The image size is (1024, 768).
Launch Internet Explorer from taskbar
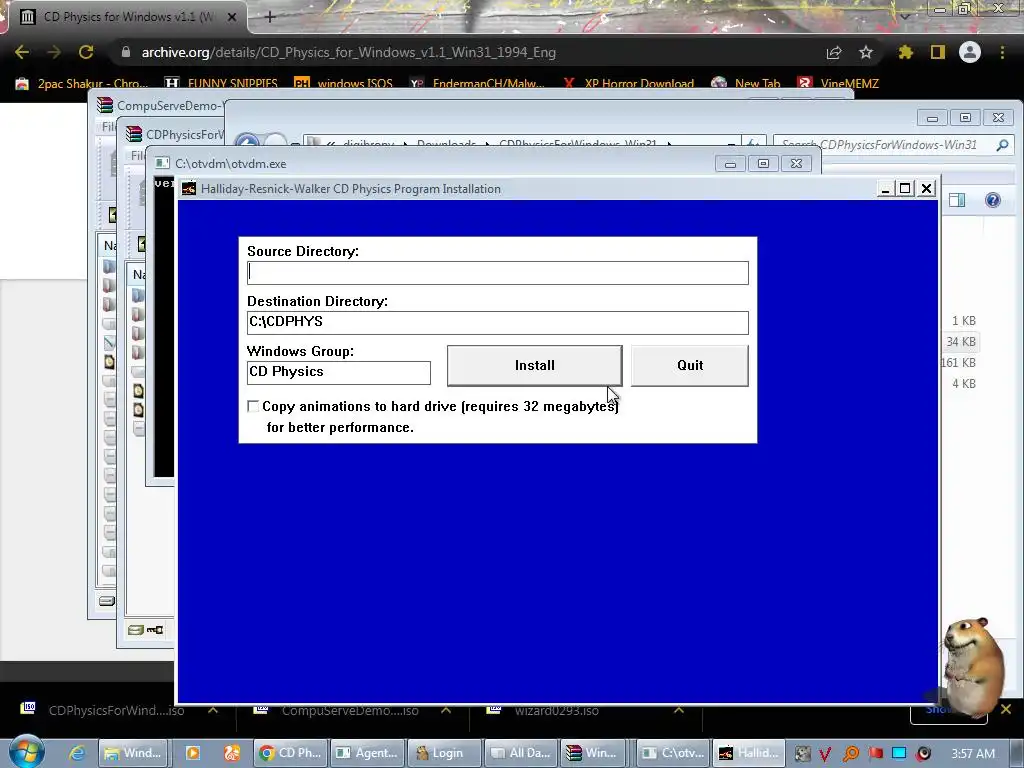pos(77,753)
